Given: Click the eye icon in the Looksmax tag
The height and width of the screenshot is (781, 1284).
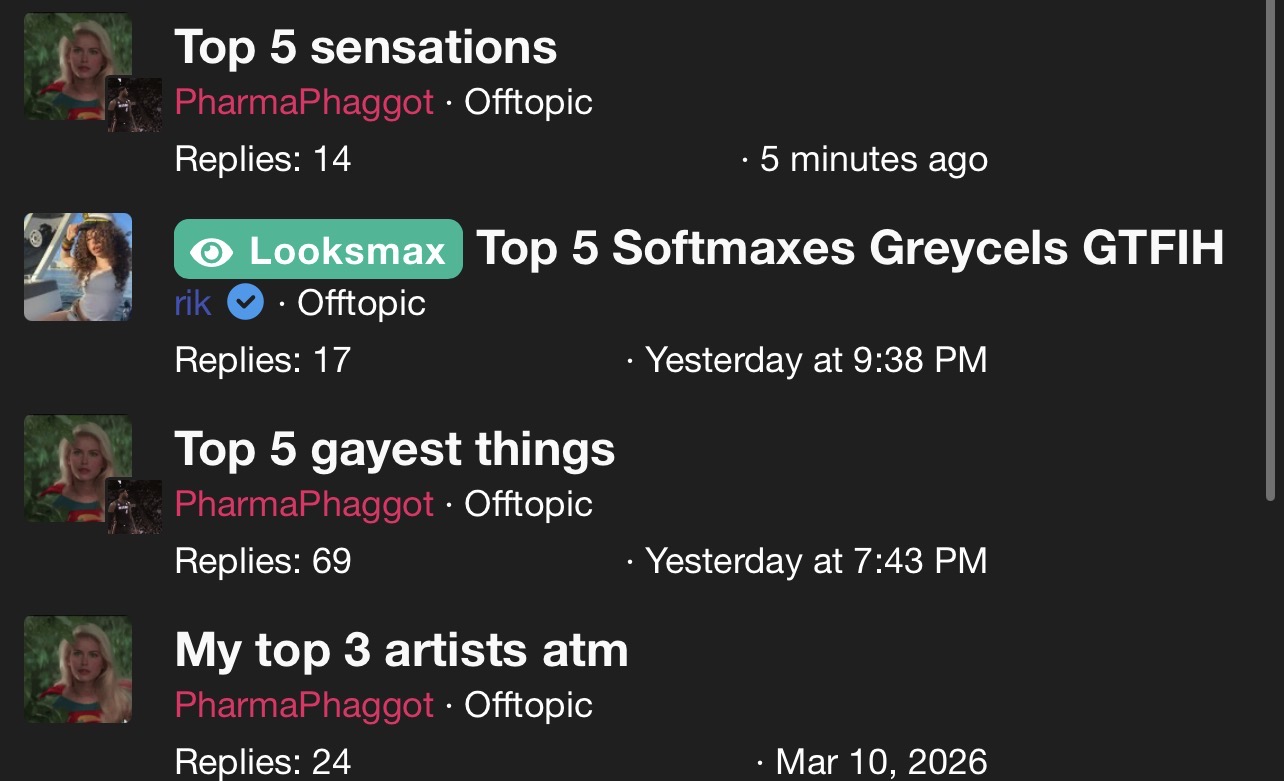Looking at the screenshot, I should coord(210,250).
